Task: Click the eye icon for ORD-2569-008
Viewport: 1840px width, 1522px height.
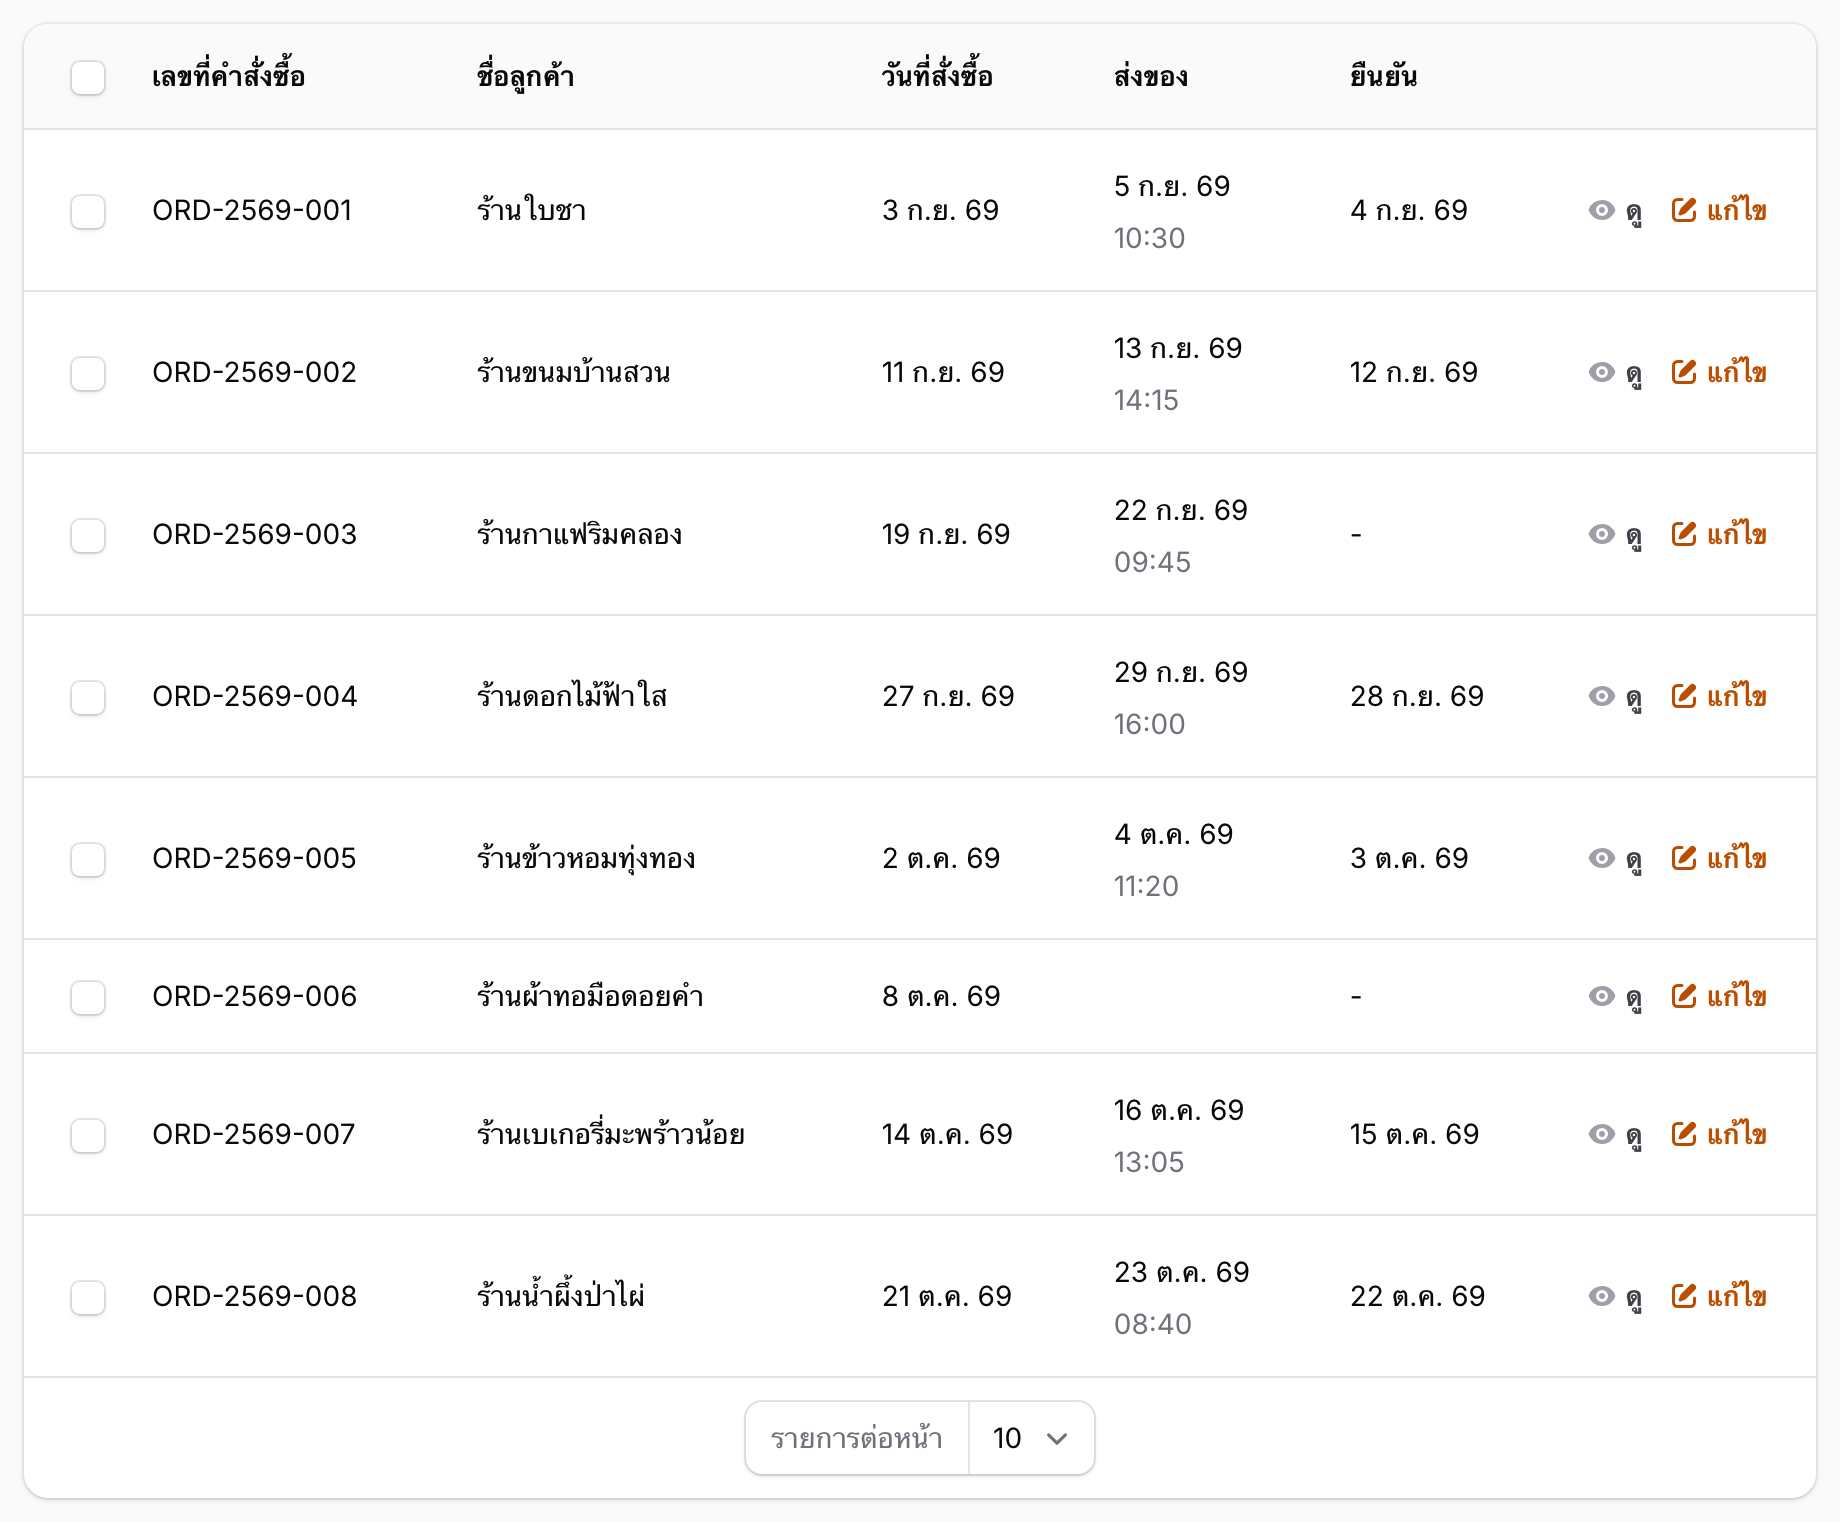Action: click(x=1601, y=1296)
